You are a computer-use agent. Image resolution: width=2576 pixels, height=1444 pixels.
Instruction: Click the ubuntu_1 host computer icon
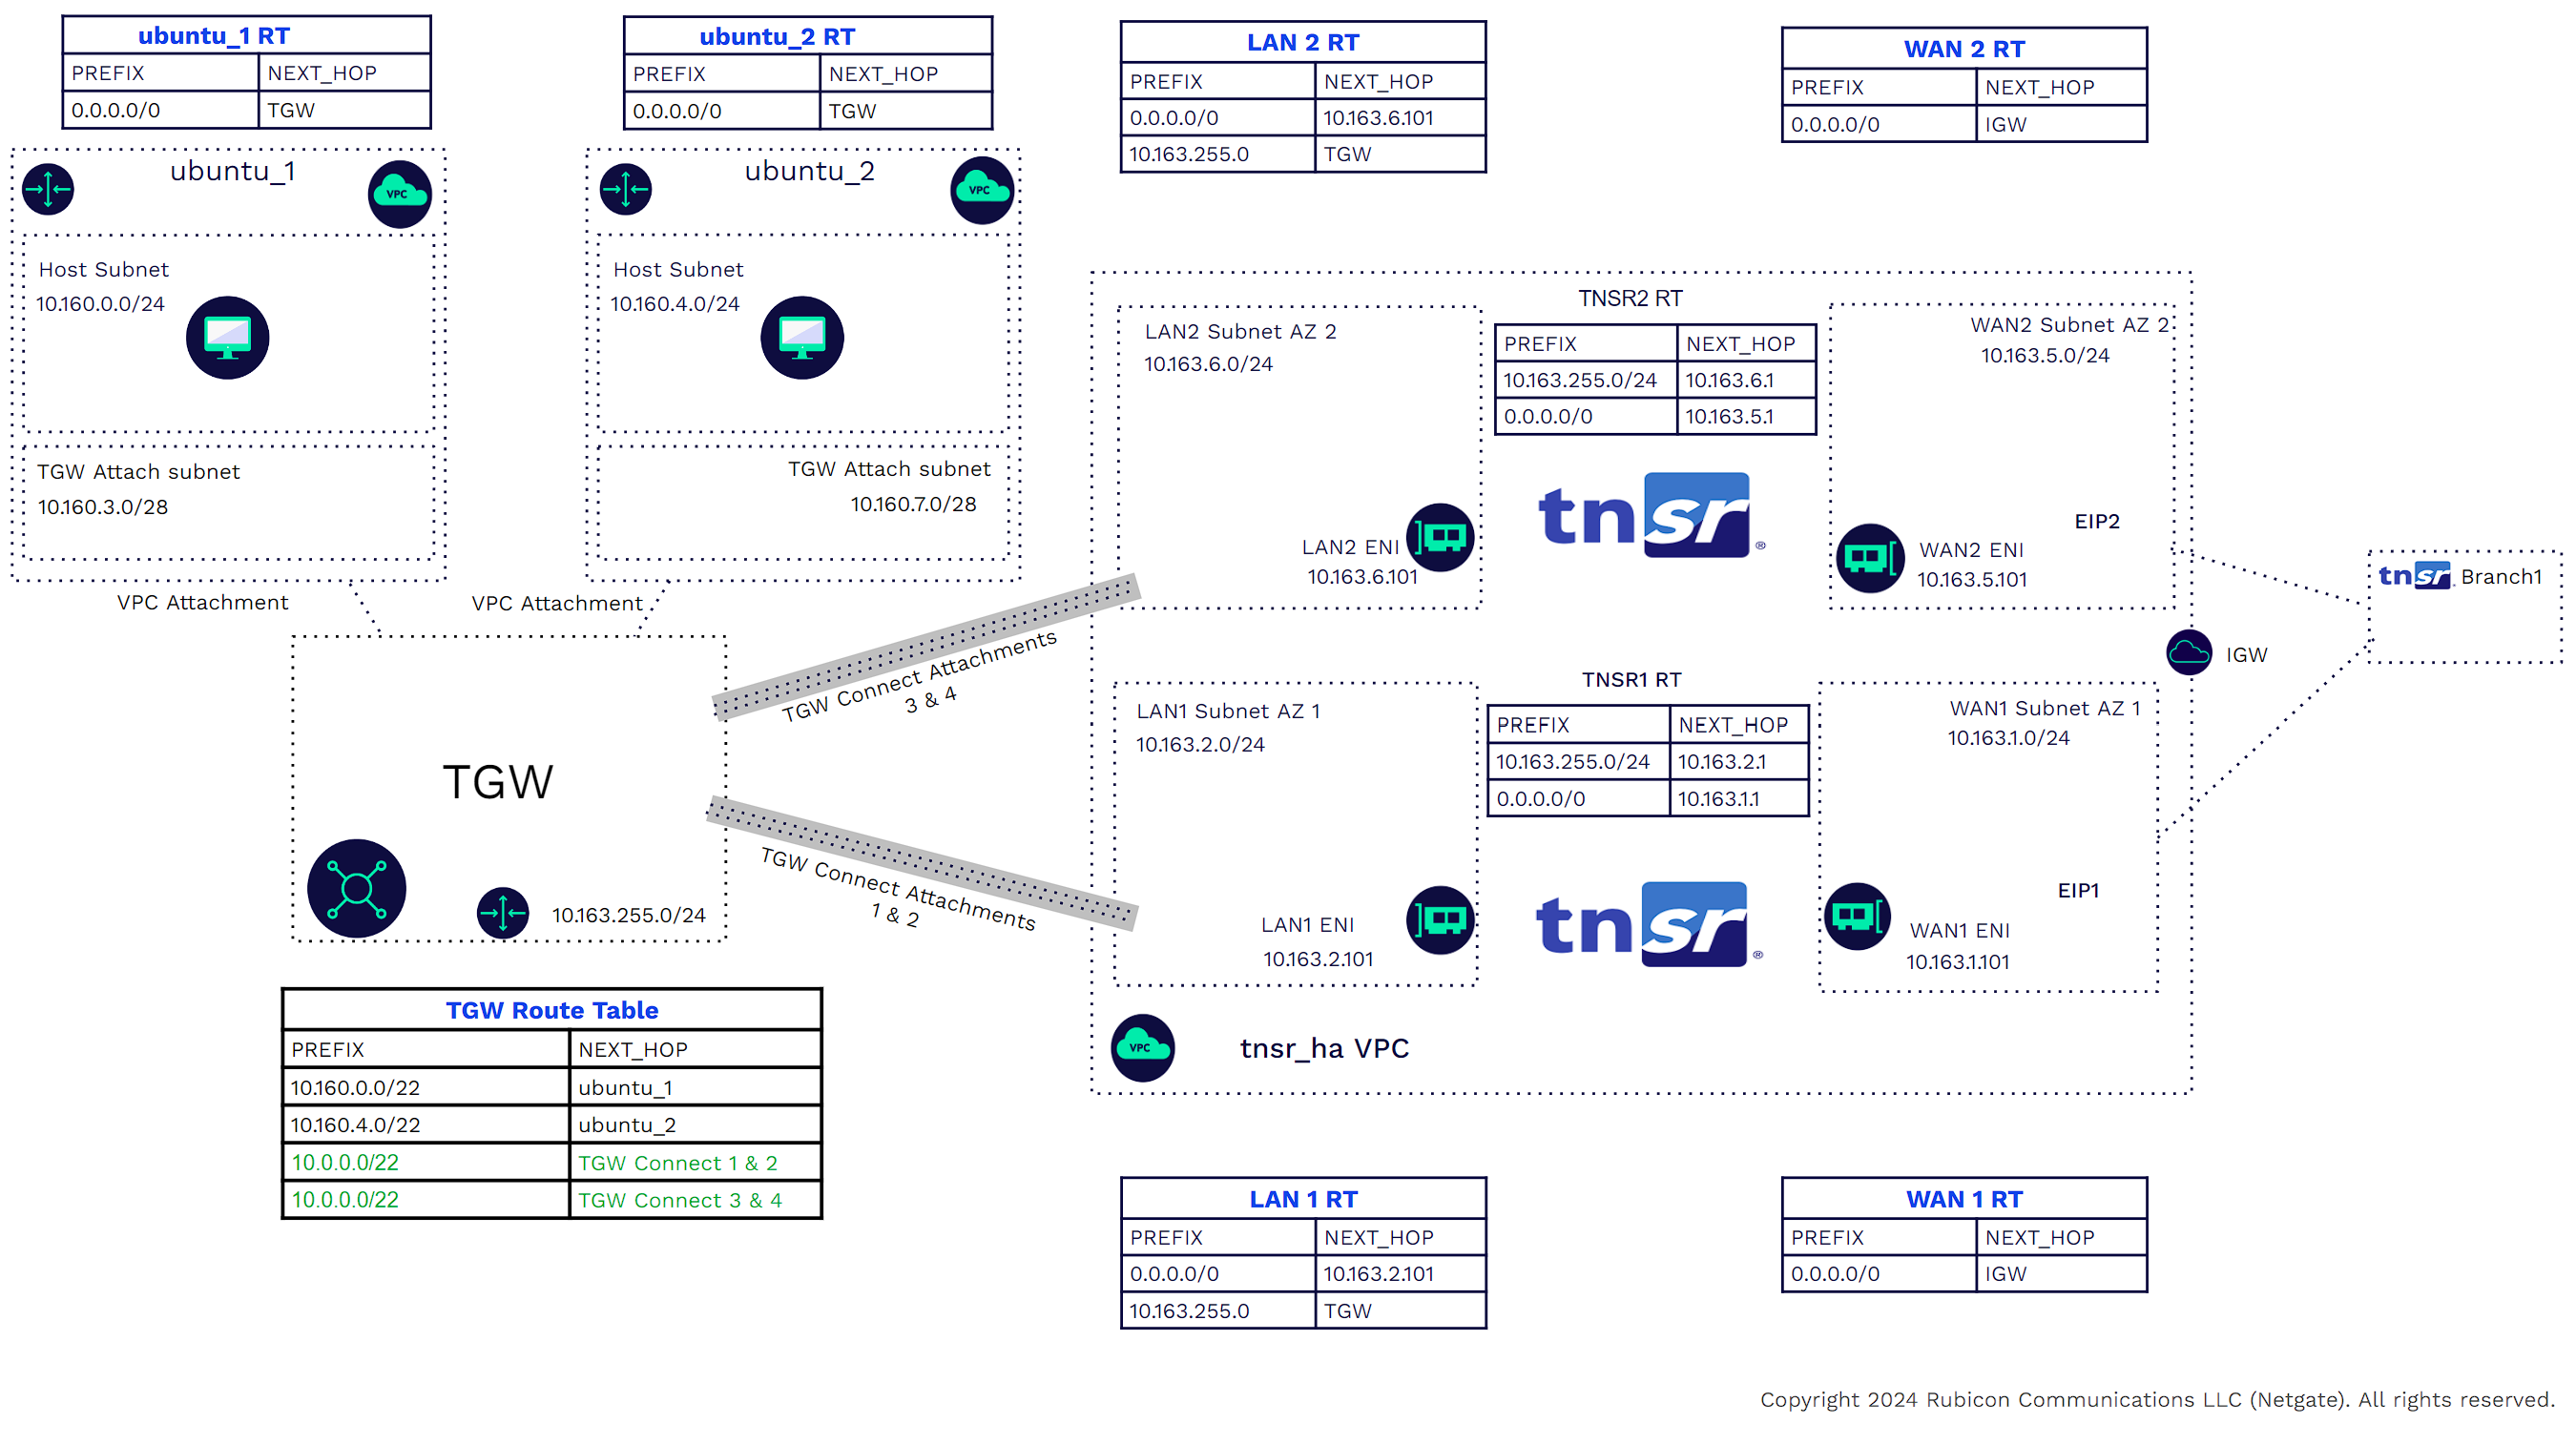point(227,337)
